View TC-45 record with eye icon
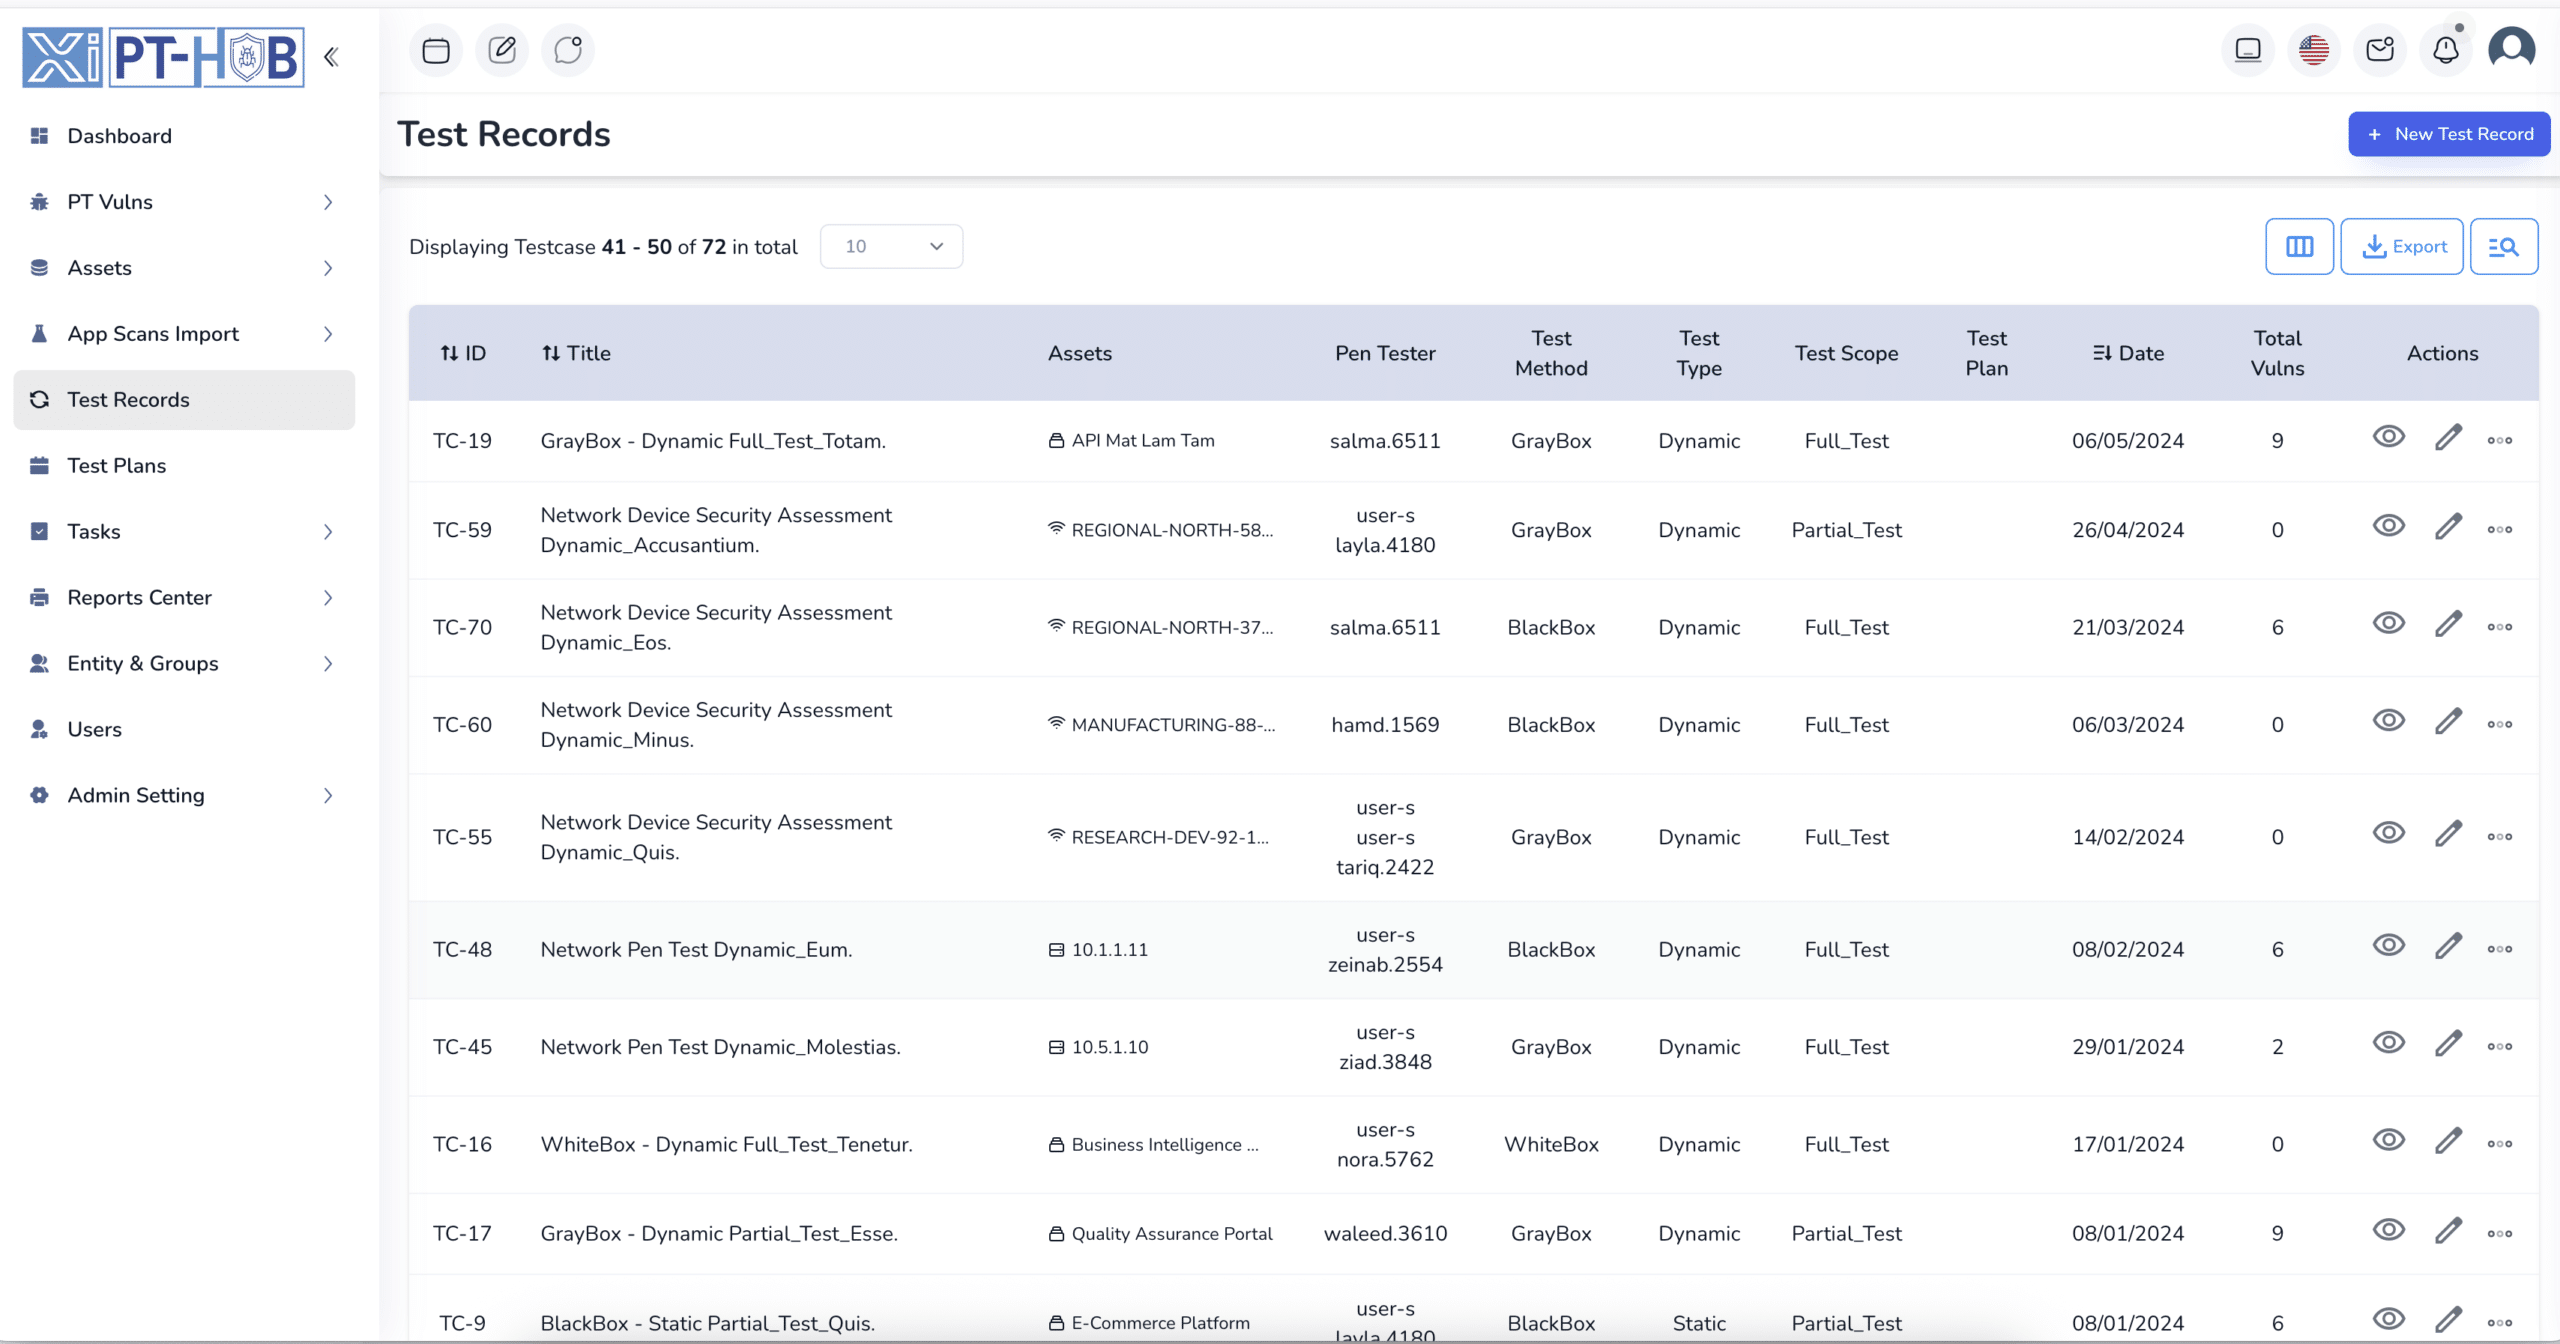Screen dimensions: 2560x1344 [x=2389, y=1043]
